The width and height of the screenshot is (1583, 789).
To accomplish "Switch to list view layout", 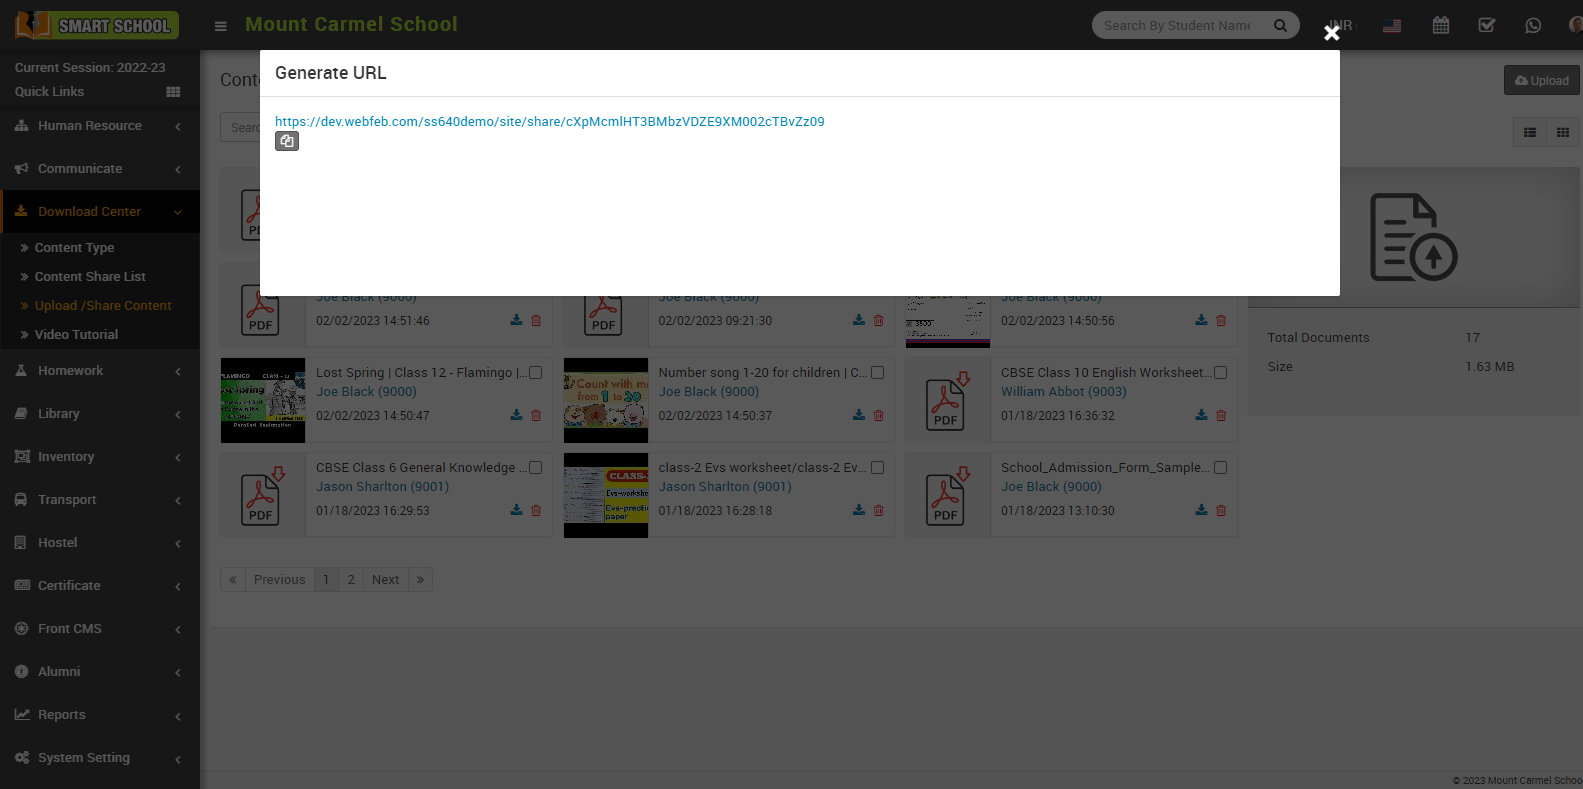I will point(1529,132).
